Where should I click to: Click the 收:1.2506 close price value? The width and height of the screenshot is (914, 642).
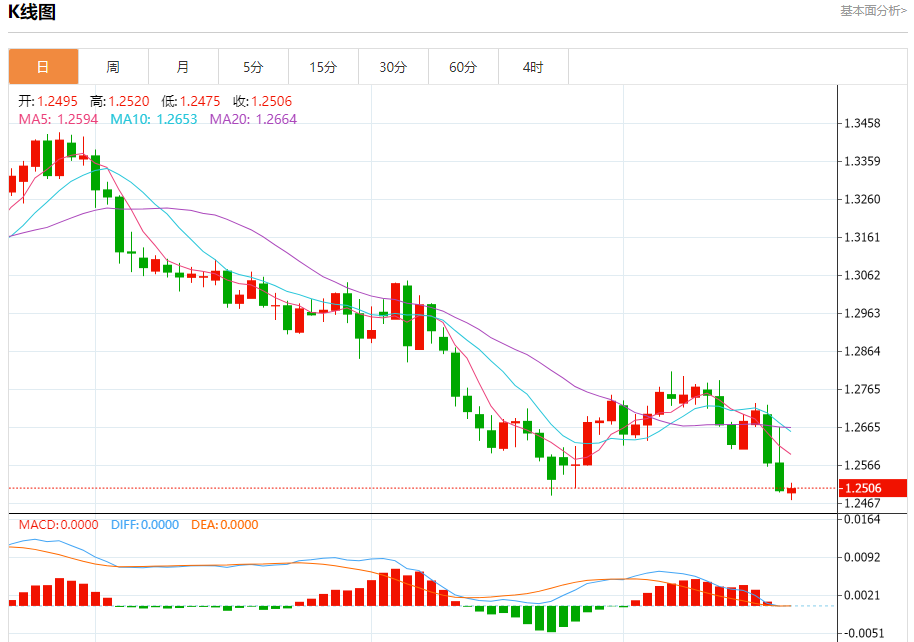coord(262,101)
